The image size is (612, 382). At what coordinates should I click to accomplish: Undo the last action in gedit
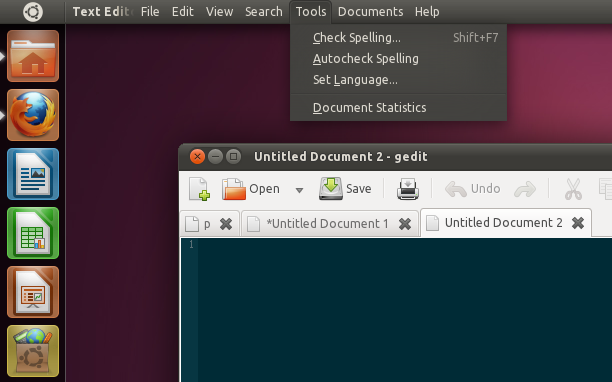473,189
